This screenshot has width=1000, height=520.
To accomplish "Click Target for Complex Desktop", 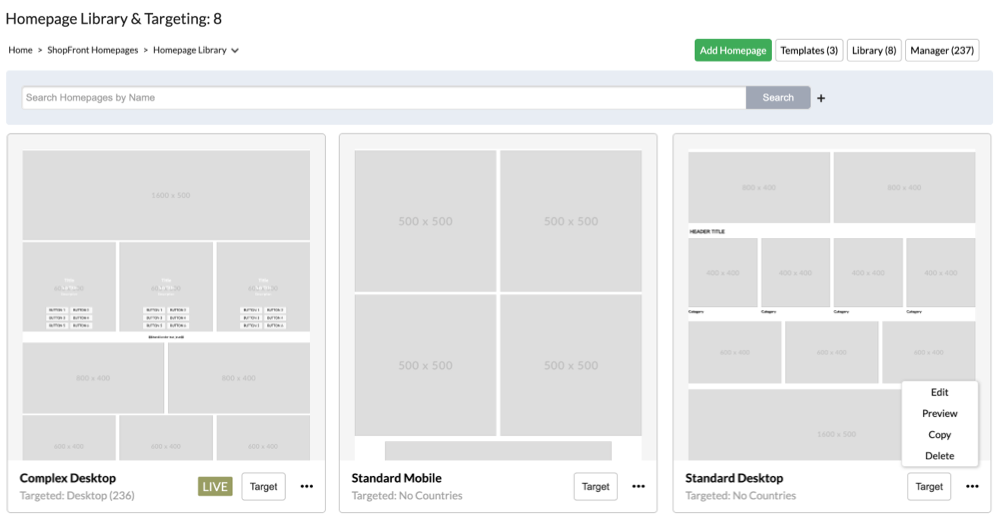I will click(x=263, y=486).
